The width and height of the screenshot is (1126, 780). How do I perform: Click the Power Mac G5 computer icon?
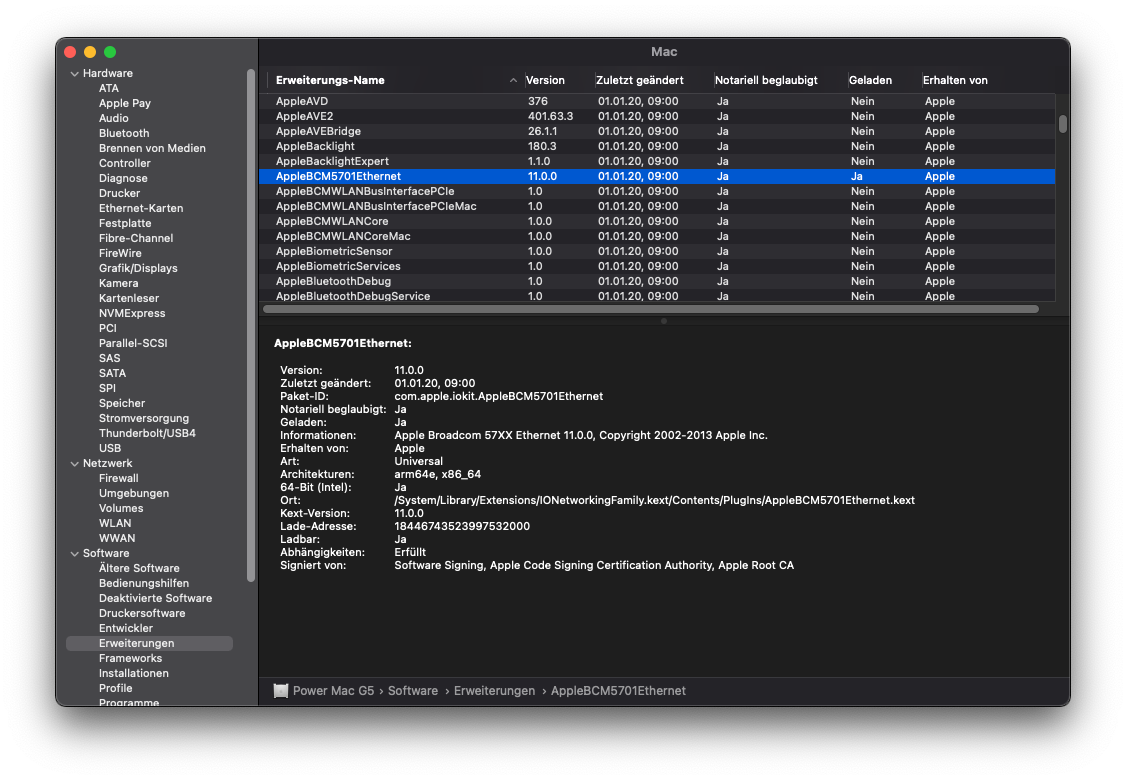(281, 691)
